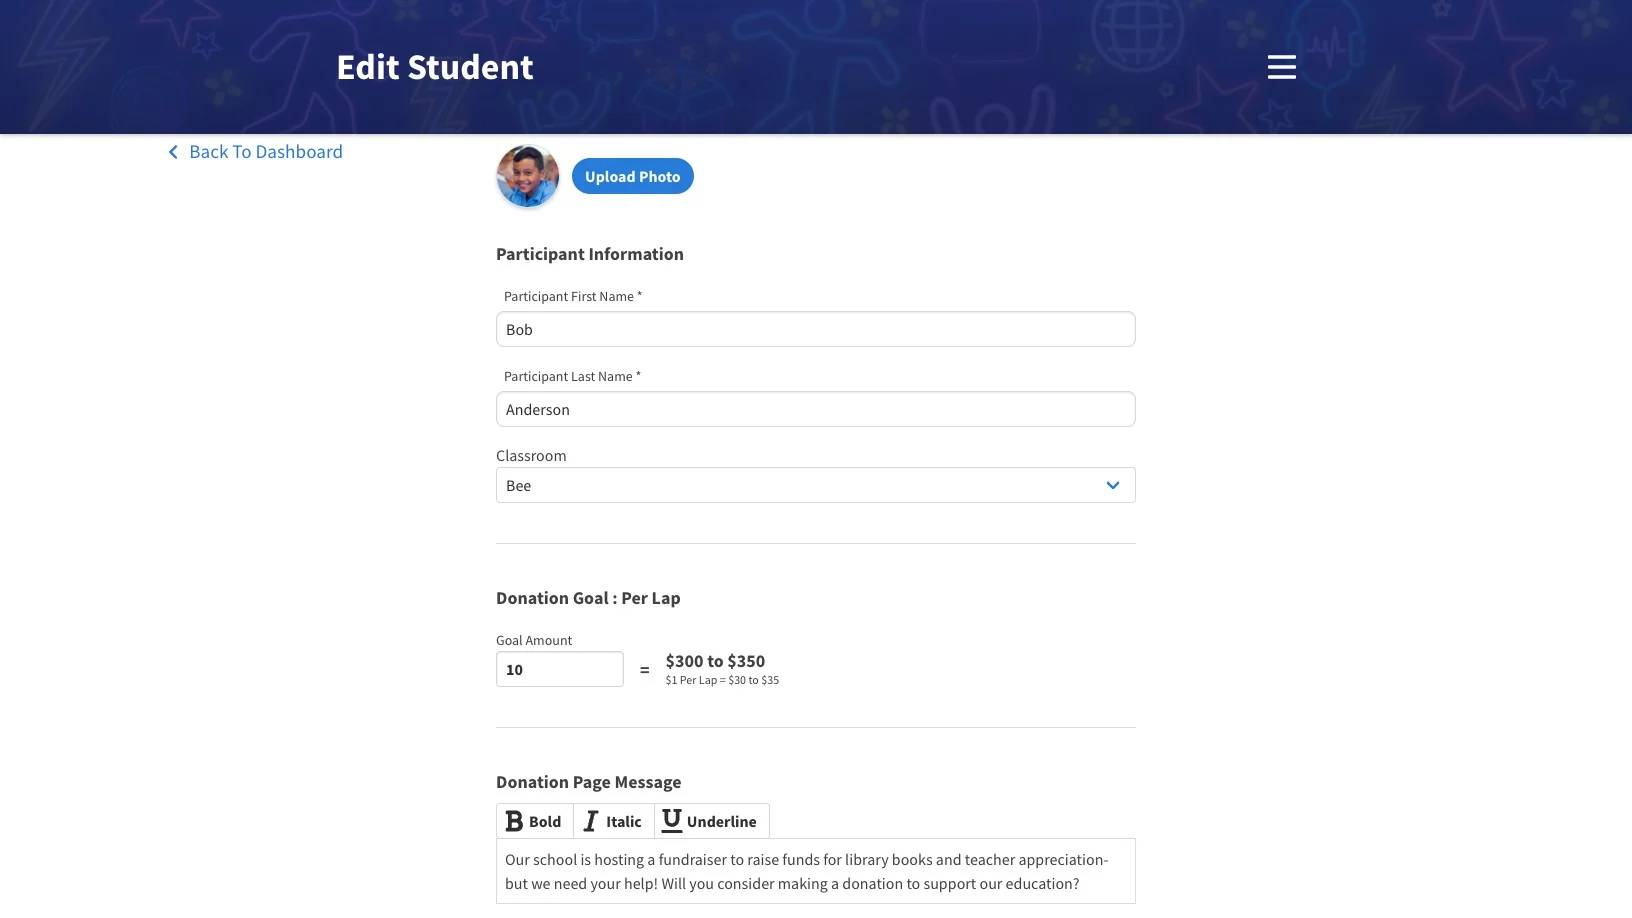Click the Donation Page Message heading
This screenshot has width=1632, height=918.
click(x=588, y=782)
